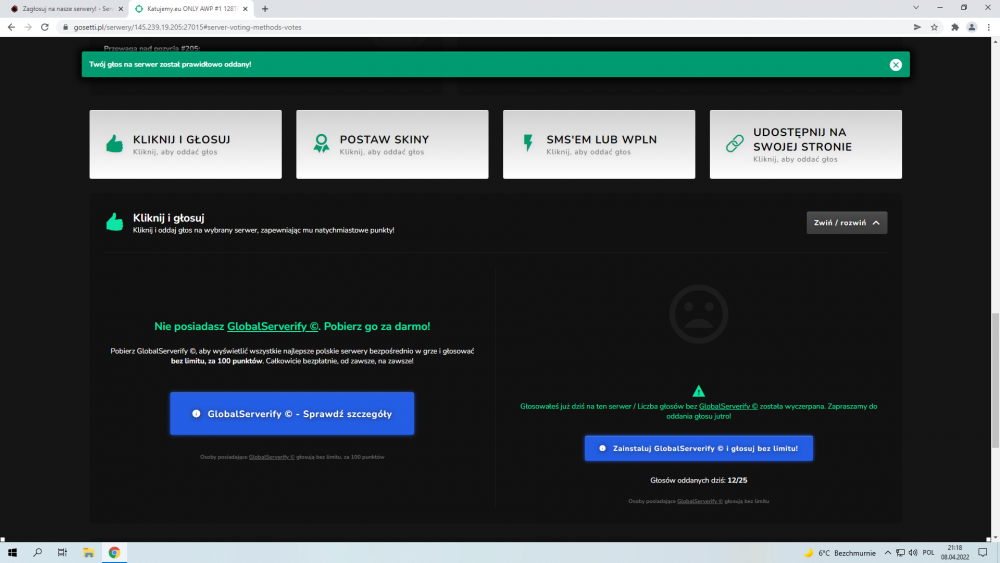Show hidden system tray icons
Screen dimensions: 1000x563
(887, 553)
